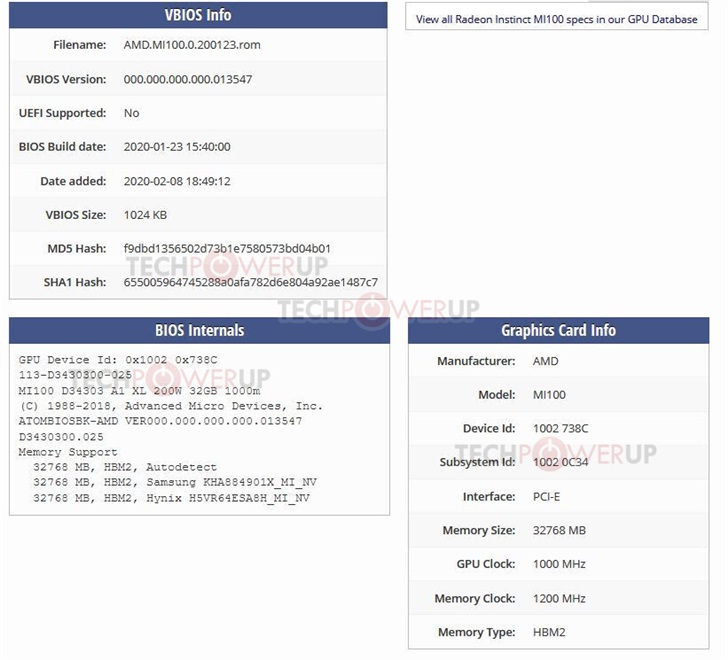Click Model value MI100
Image resolution: width=728 pixels, height=660 pixels.
click(549, 395)
